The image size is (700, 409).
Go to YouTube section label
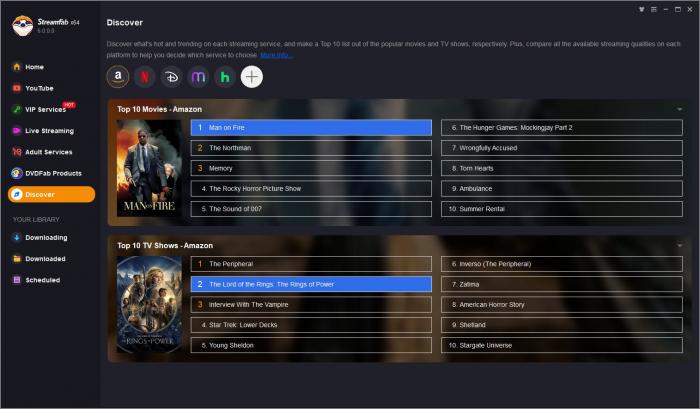(x=39, y=88)
